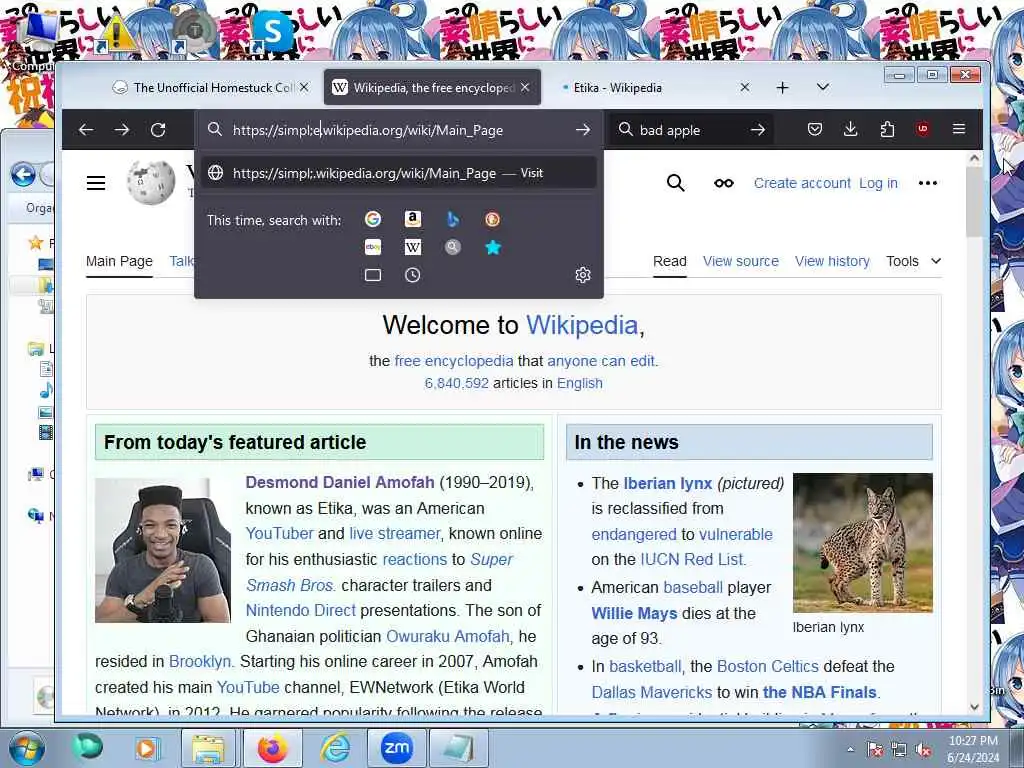The image size is (1024, 768).
Task: Click Explorer window back button behind Firefox
Action: click(x=24, y=174)
